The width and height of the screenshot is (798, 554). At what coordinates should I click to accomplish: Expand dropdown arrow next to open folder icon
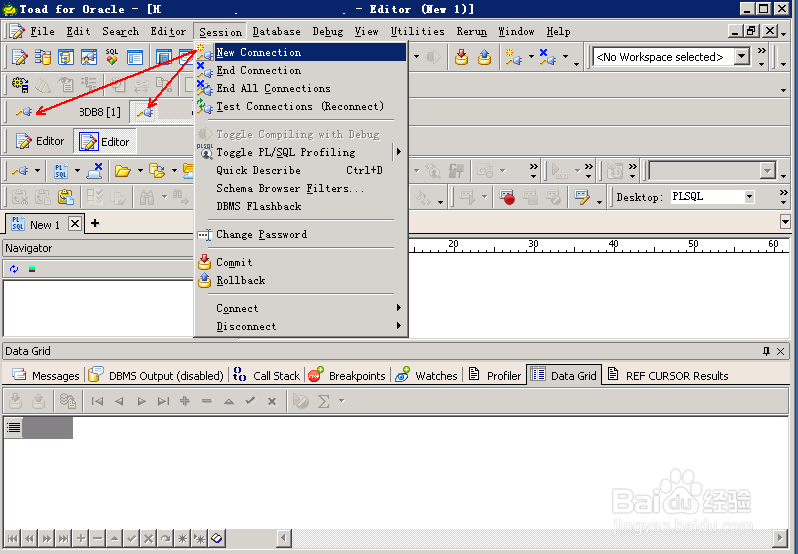140,171
